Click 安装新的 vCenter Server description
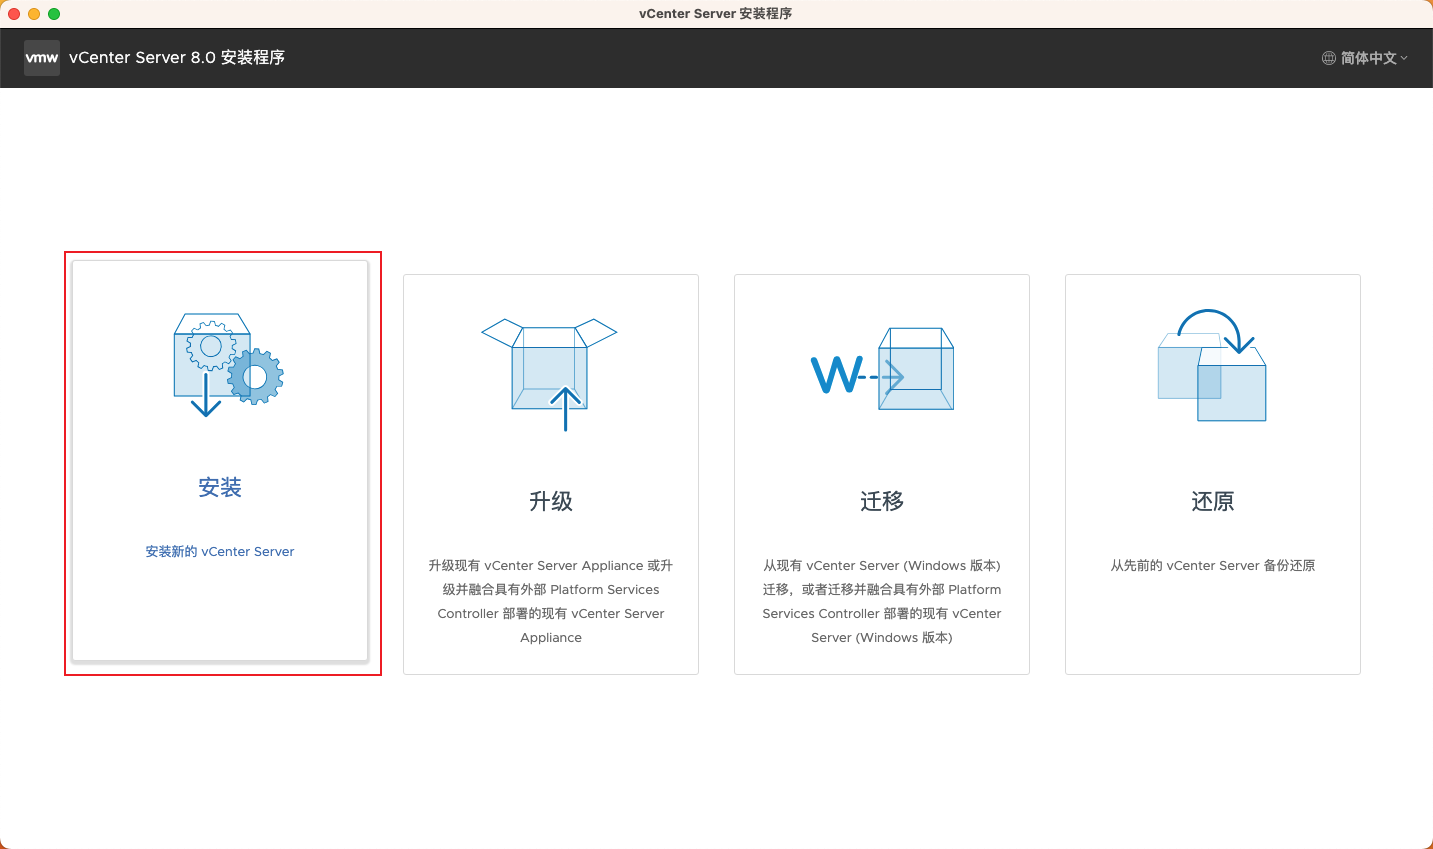This screenshot has width=1433, height=849. [220, 551]
